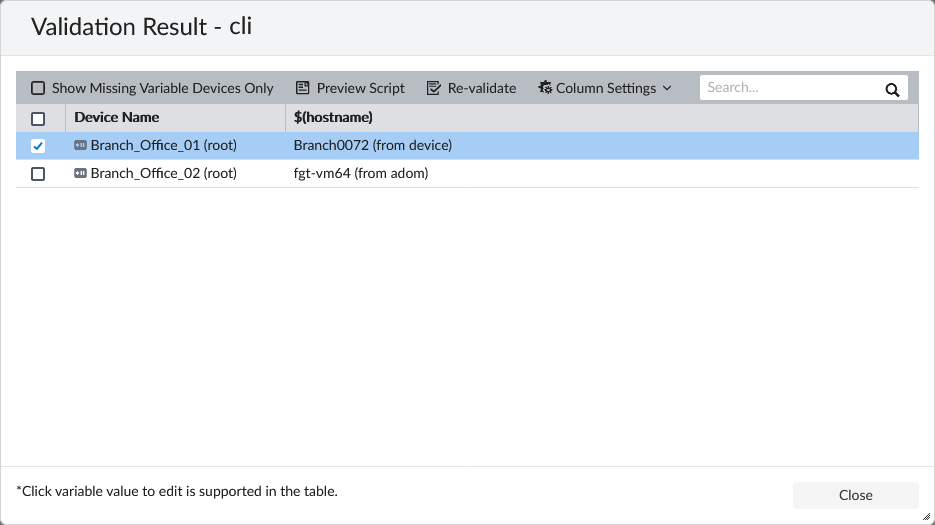This screenshot has width=935, height=525.
Task: Select the Branch_Office_01 (root) device name
Action: 164,145
